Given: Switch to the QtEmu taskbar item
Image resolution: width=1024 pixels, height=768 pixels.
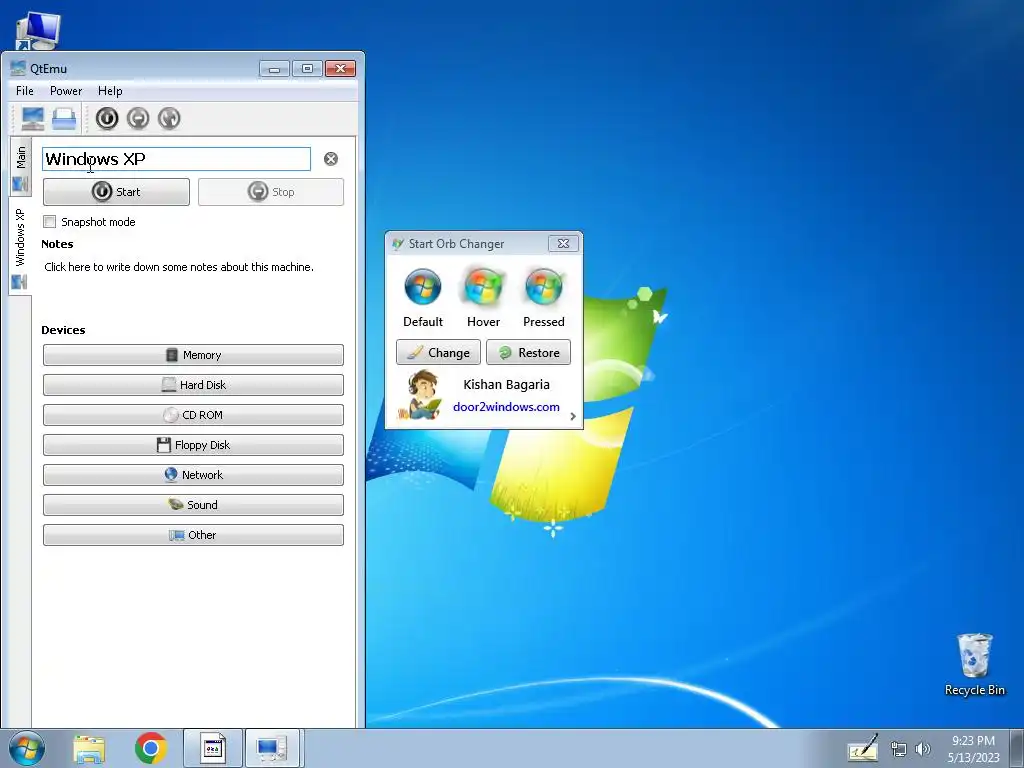Looking at the screenshot, I should pyautogui.click(x=272, y=748).
